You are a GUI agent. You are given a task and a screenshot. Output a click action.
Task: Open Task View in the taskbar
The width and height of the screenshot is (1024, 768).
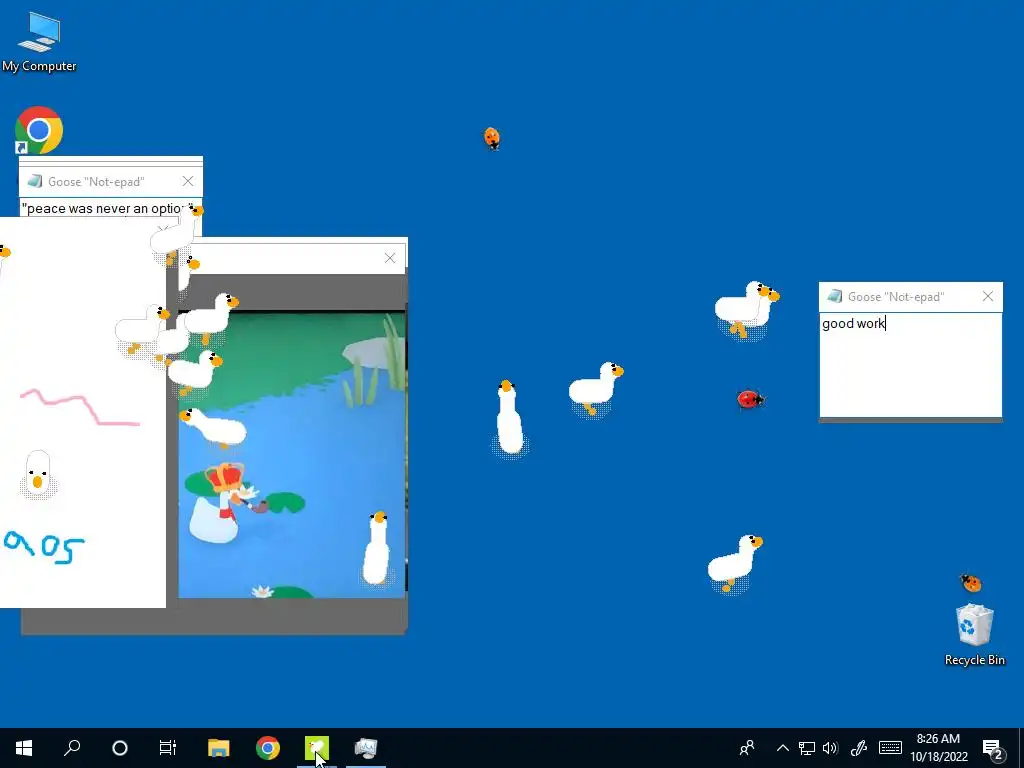(x=168, y=748)
